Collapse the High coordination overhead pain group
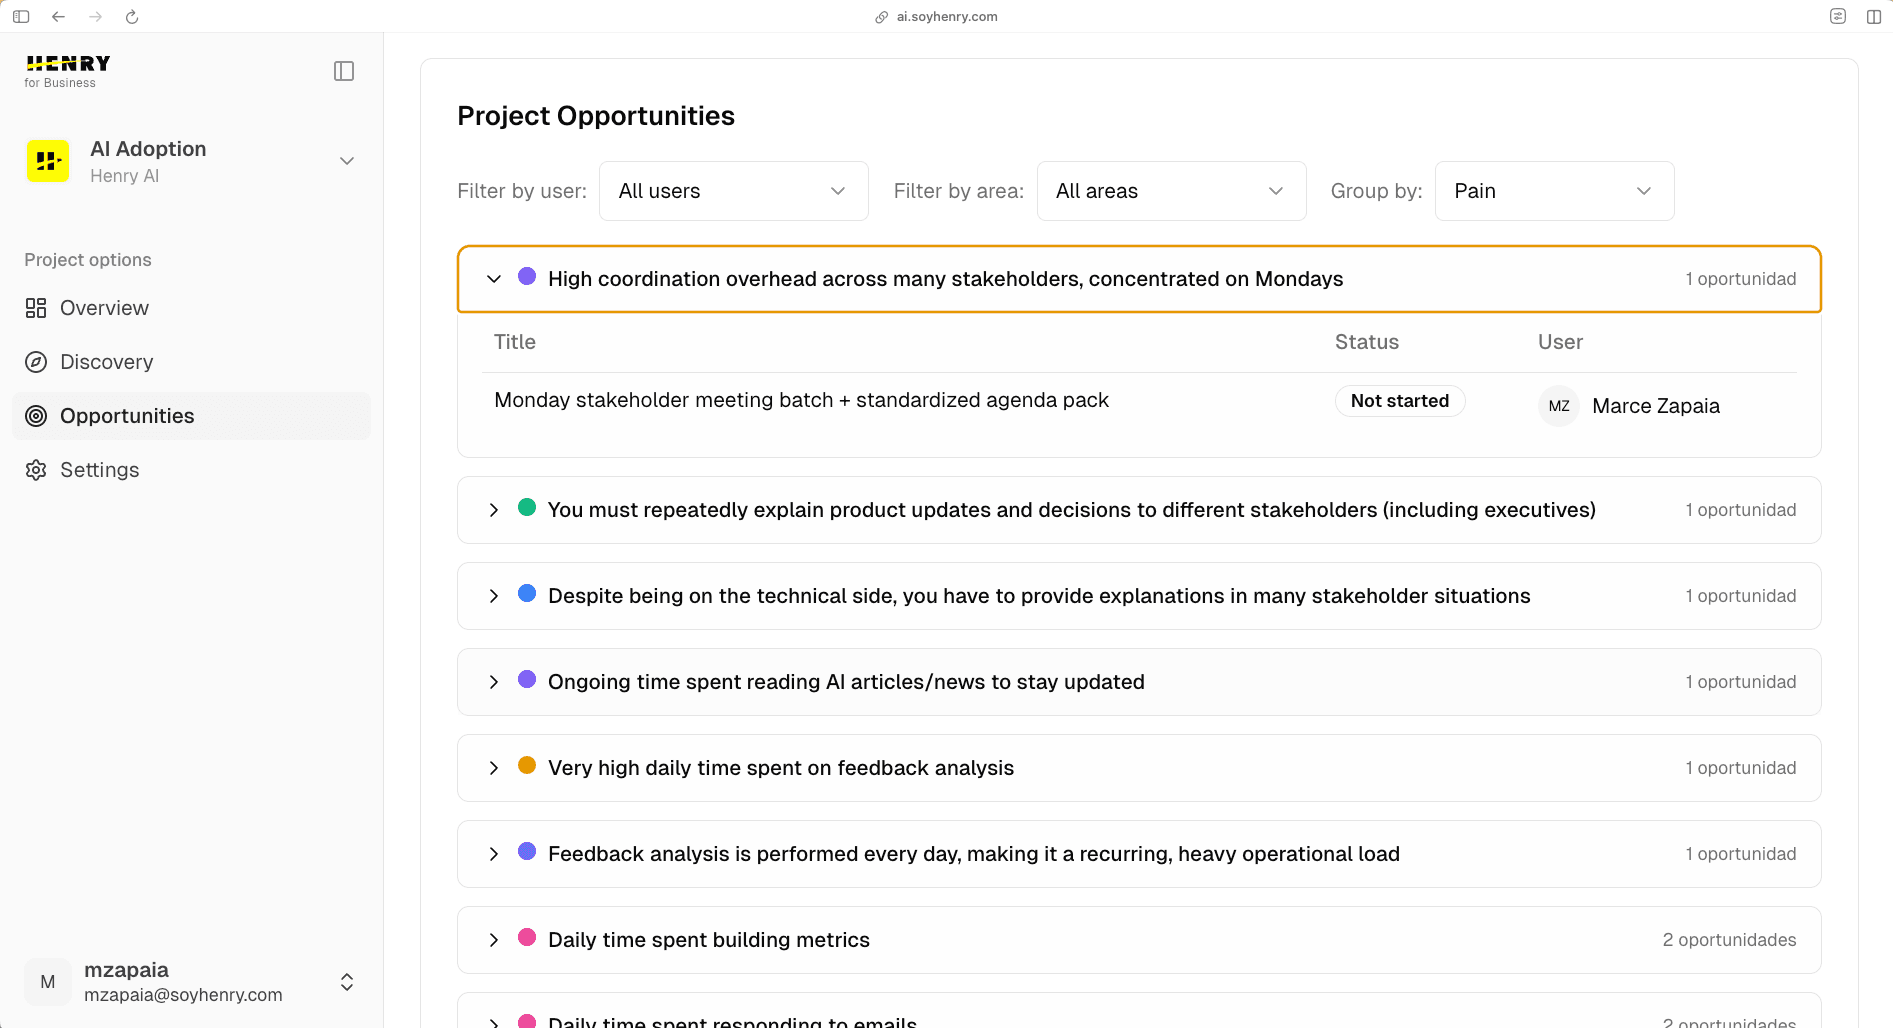The image size is (1893, 1028). pos(493,279)
